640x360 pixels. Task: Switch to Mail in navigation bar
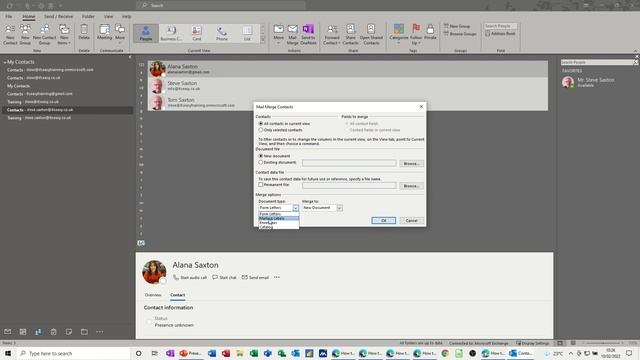point(8,332)
